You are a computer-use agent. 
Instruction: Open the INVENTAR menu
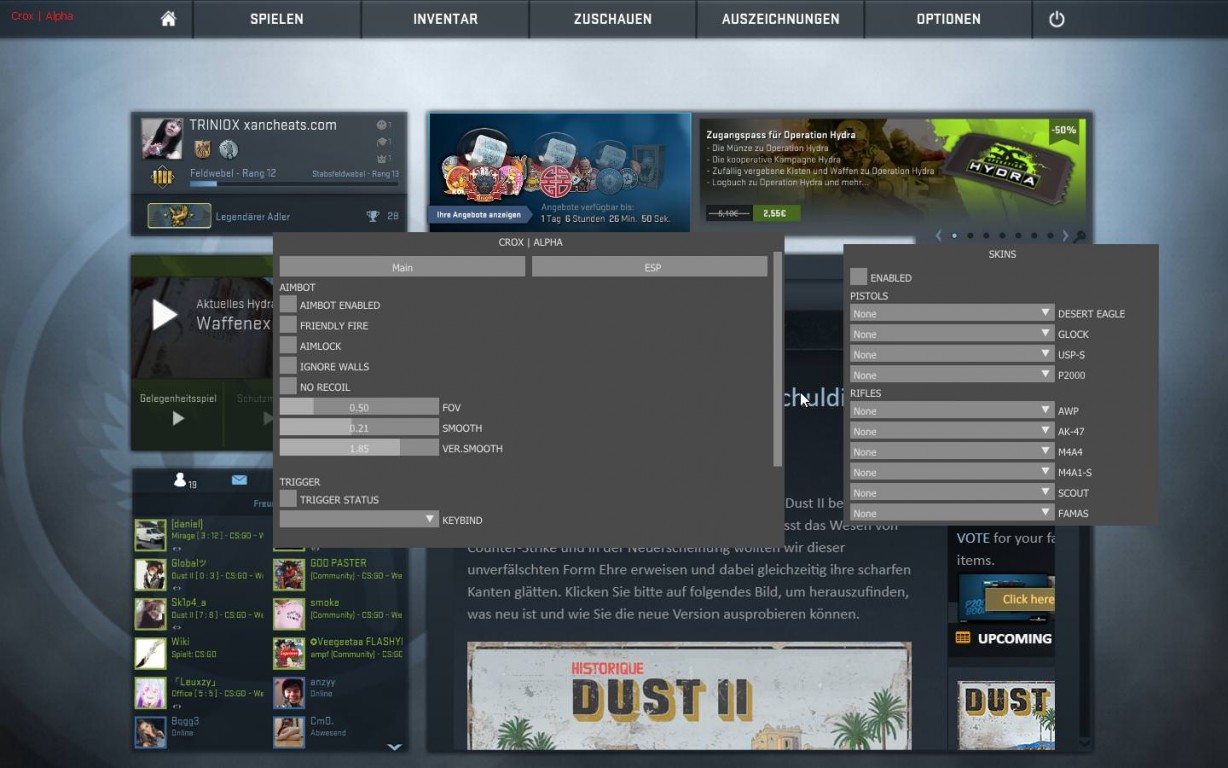(445, 19)
